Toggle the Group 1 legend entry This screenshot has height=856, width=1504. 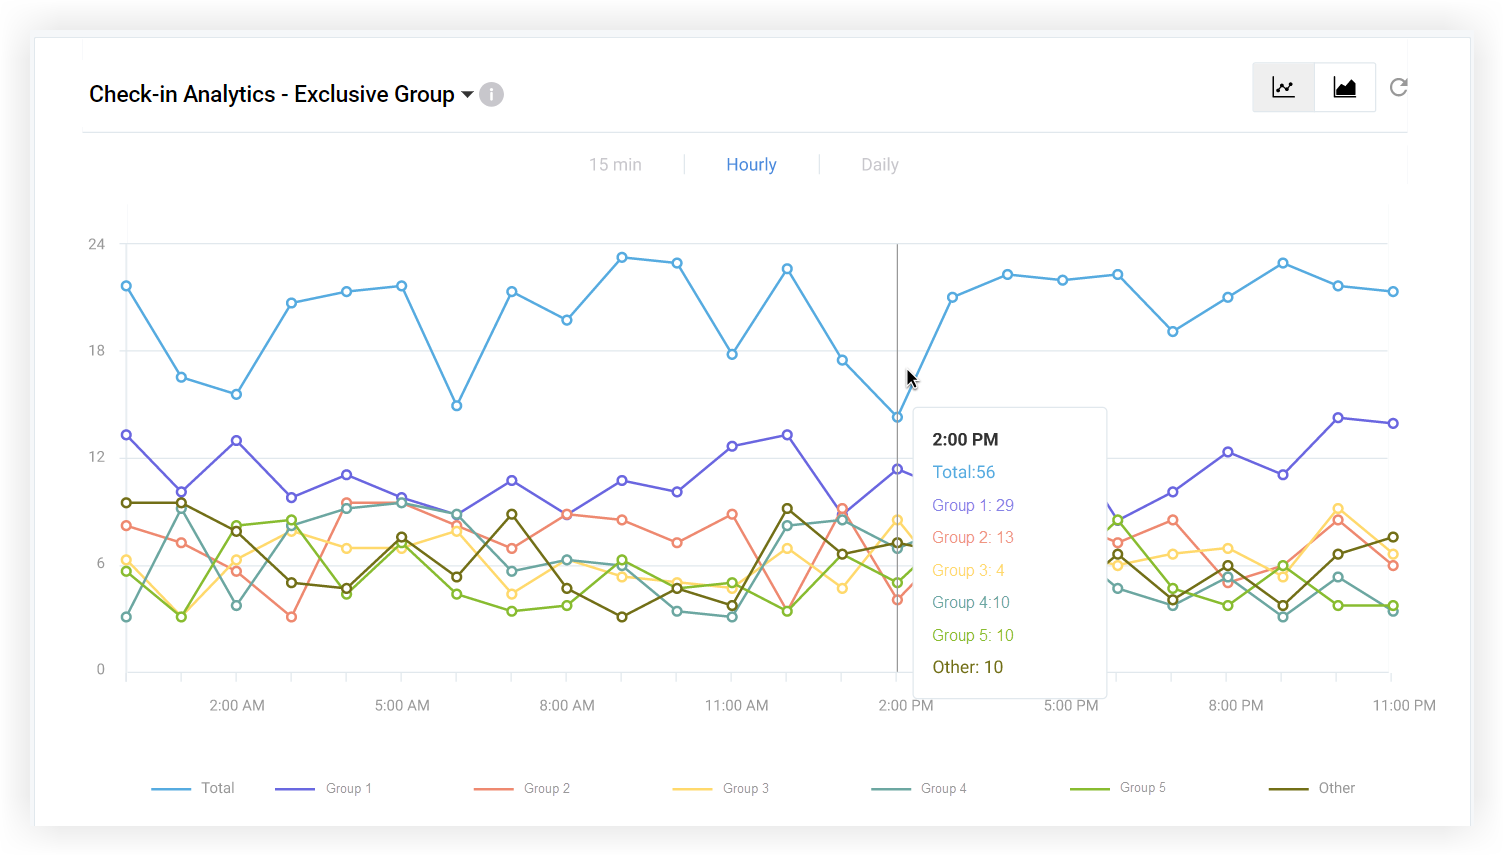pos(323,788)
